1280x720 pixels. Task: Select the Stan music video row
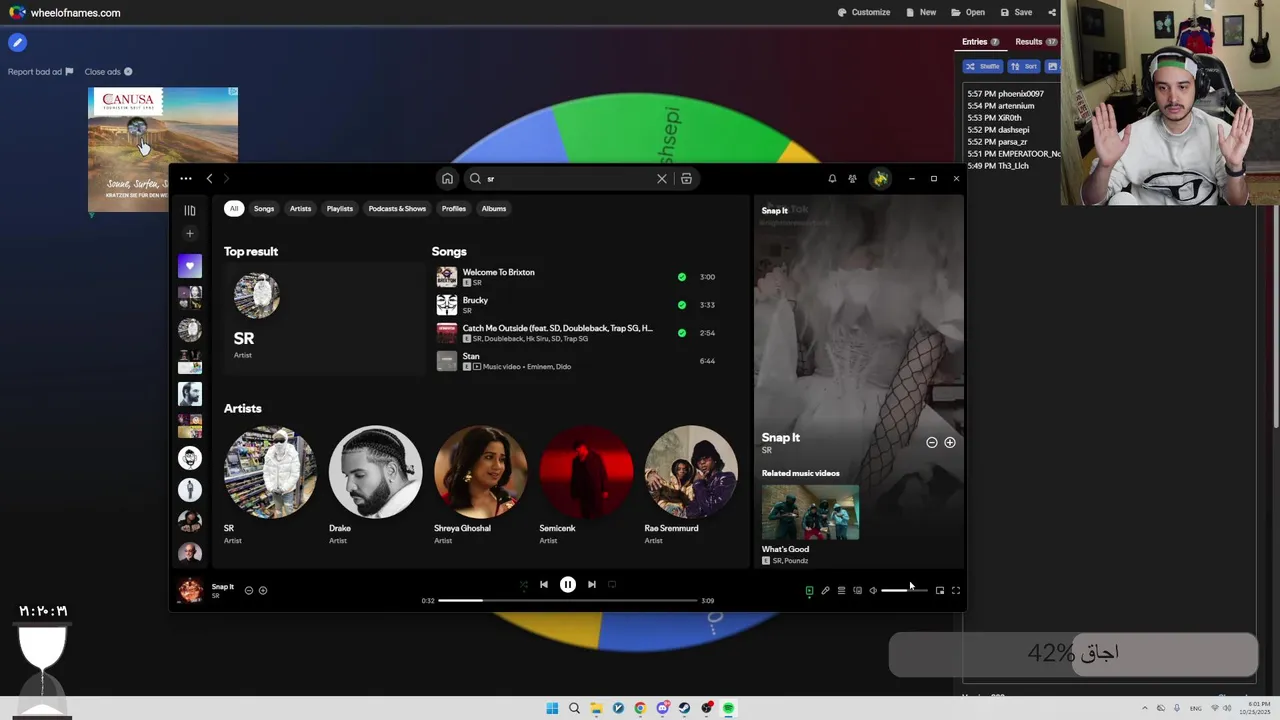[578, 361]
